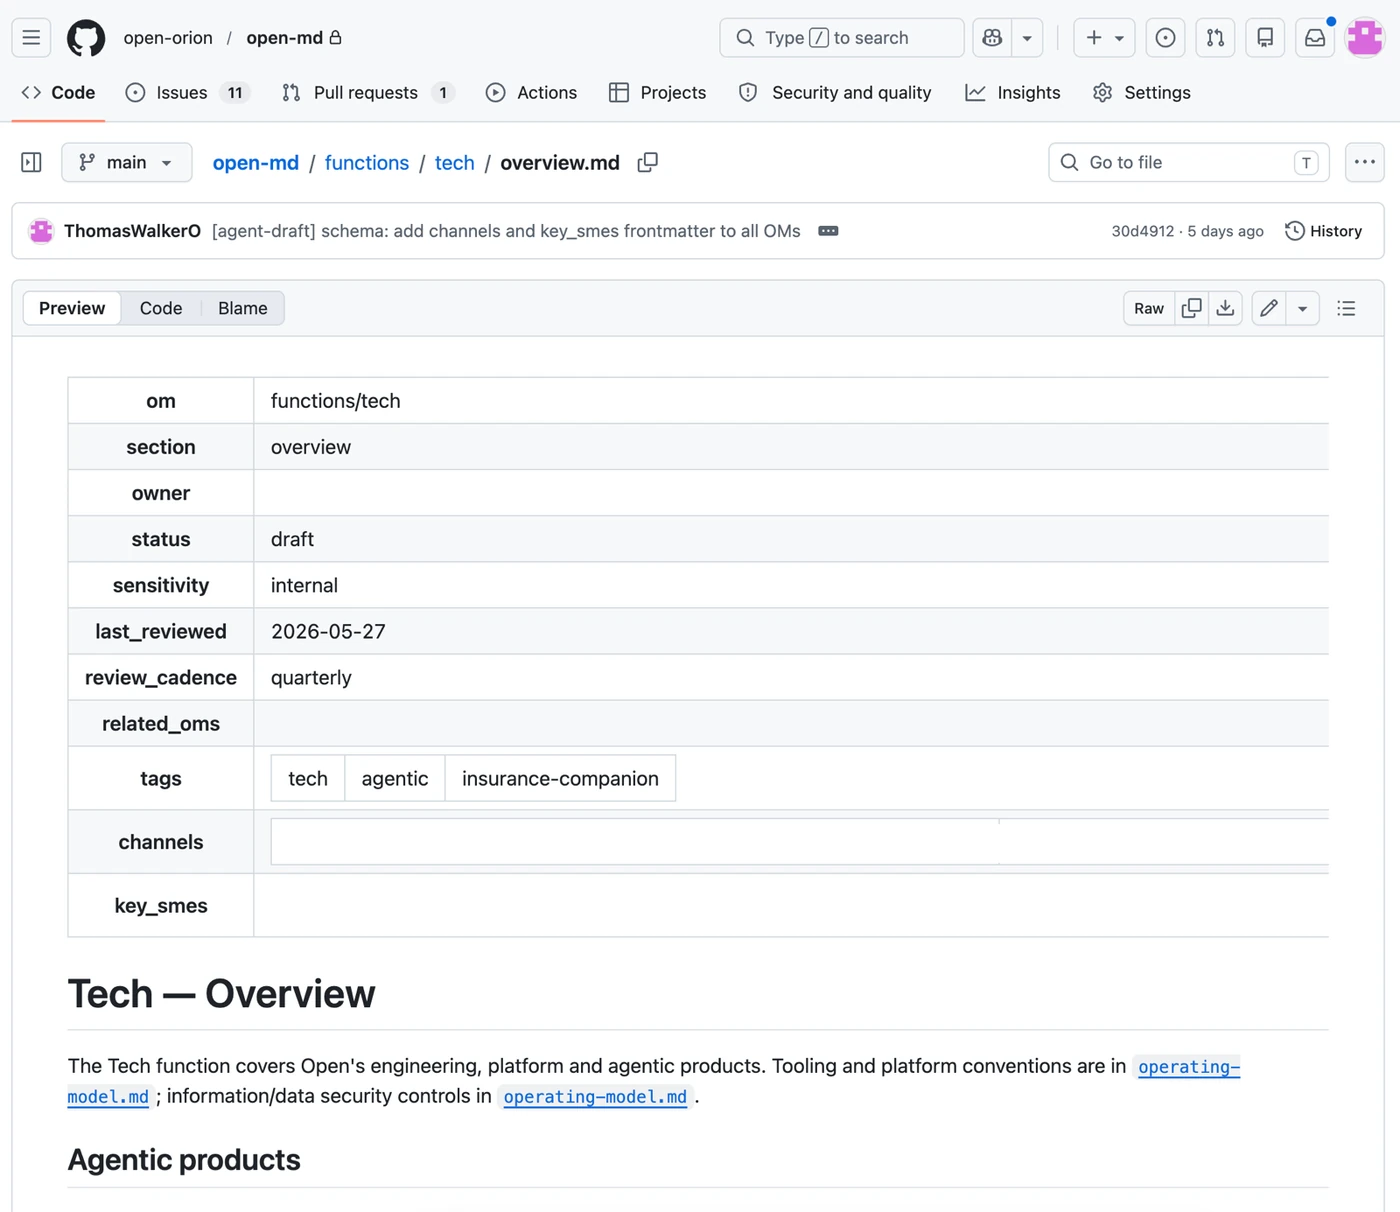This screenshot has width=1400, height=1212.
Task: Open the global navigation hamburger menu
Action: coord(31,38)
